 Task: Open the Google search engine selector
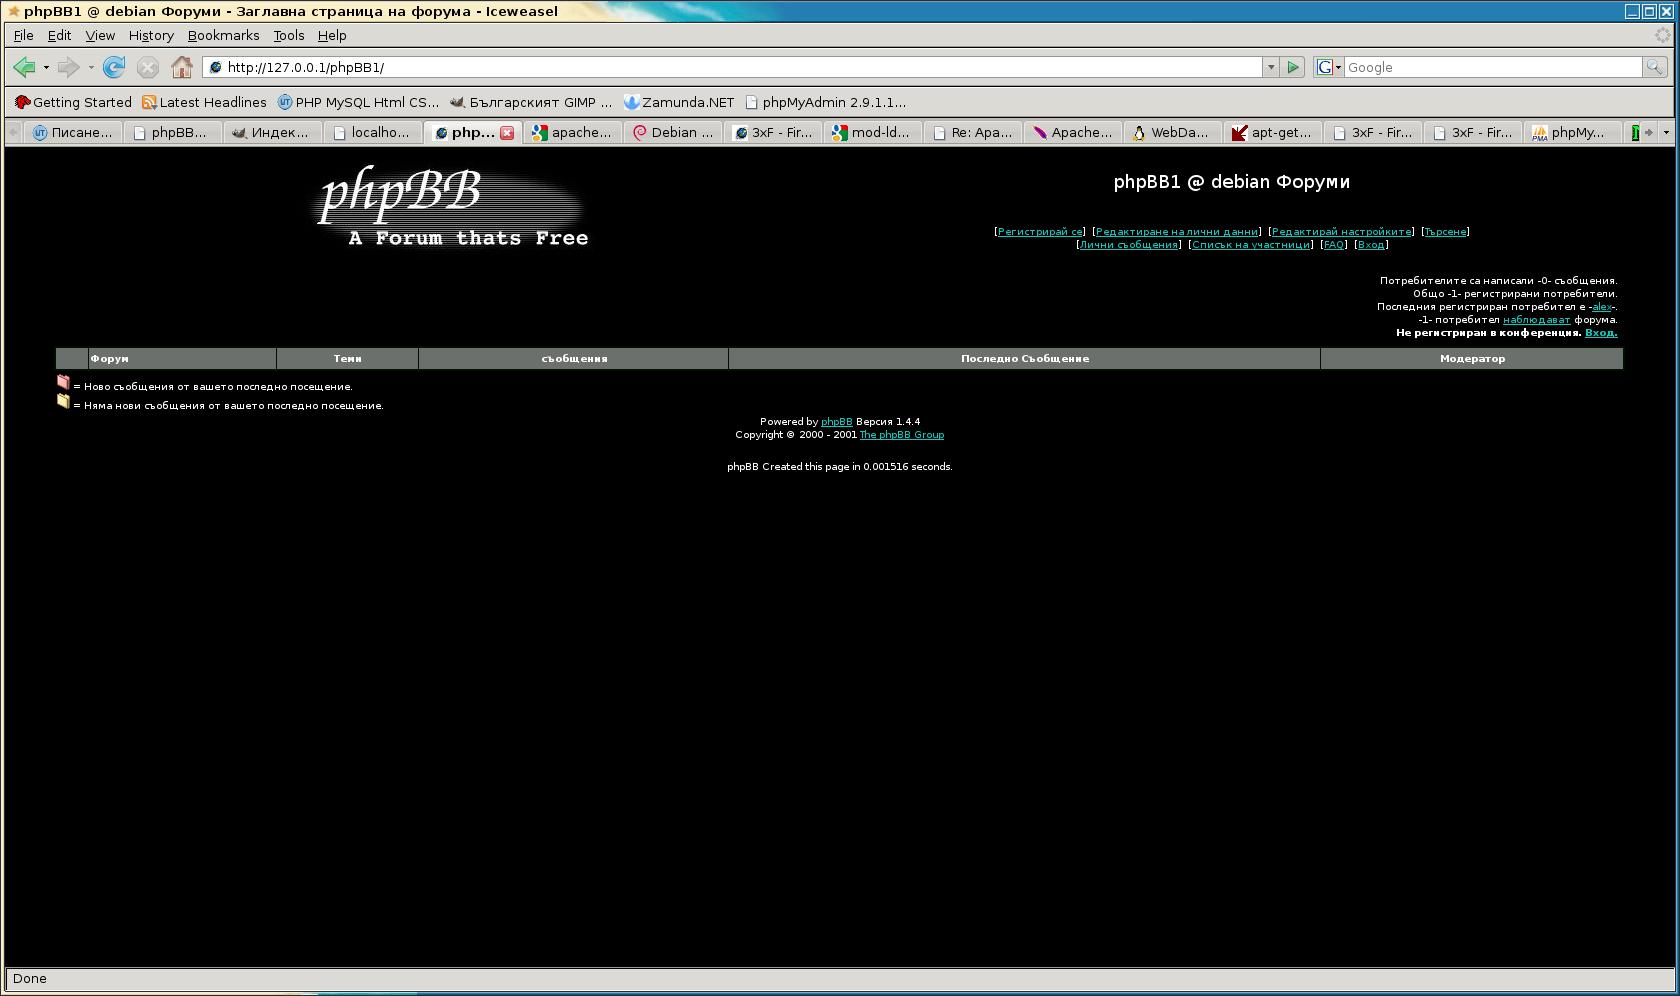coord(1328,67)
